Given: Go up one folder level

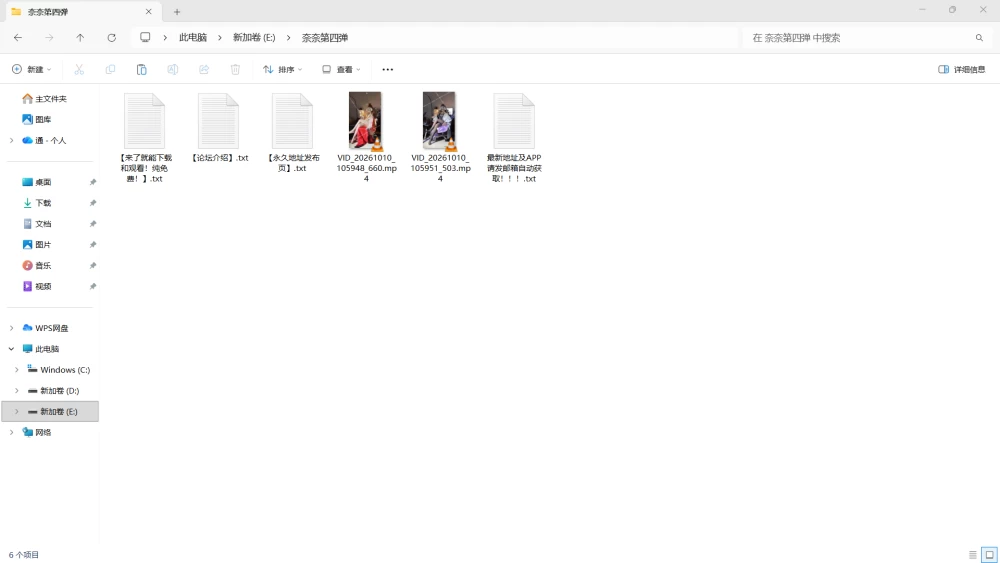Looking at the screenshot, I should 80,38.
